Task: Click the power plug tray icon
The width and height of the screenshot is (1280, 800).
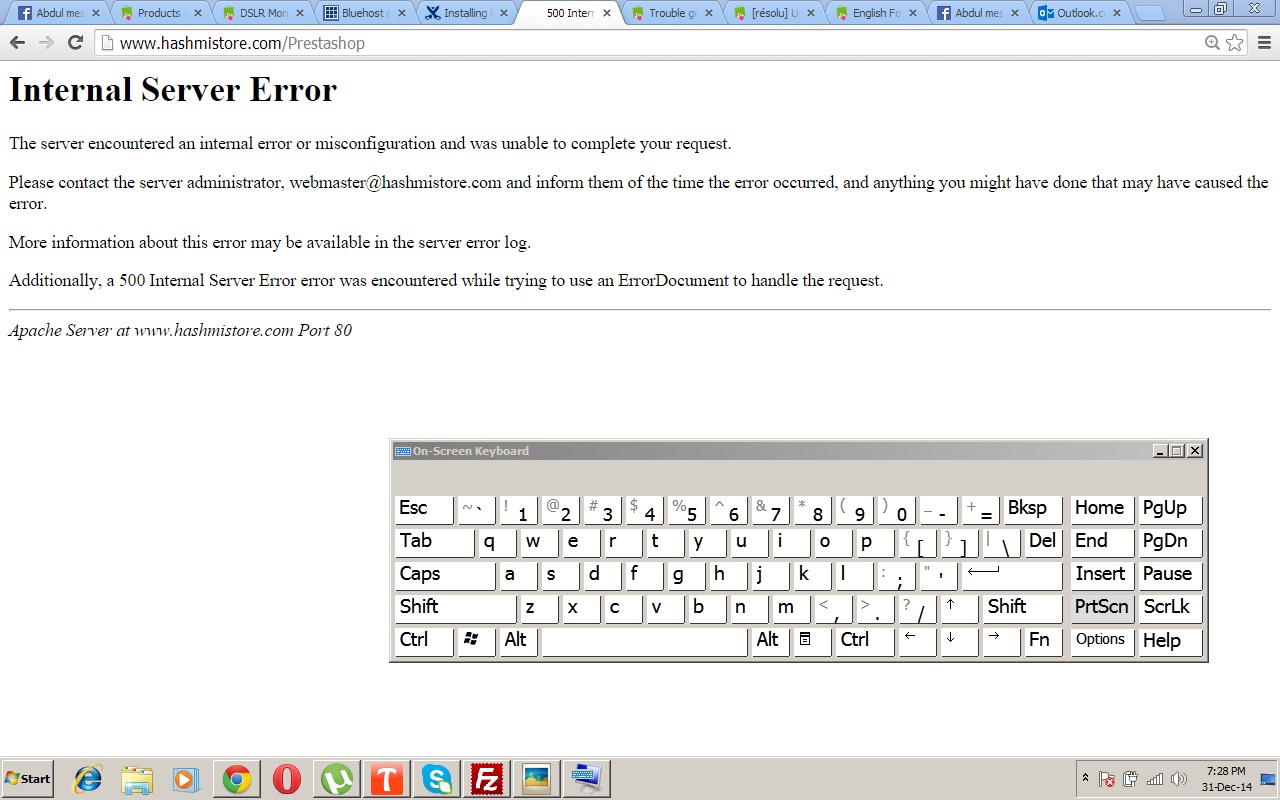Action: click(1131, 779)
